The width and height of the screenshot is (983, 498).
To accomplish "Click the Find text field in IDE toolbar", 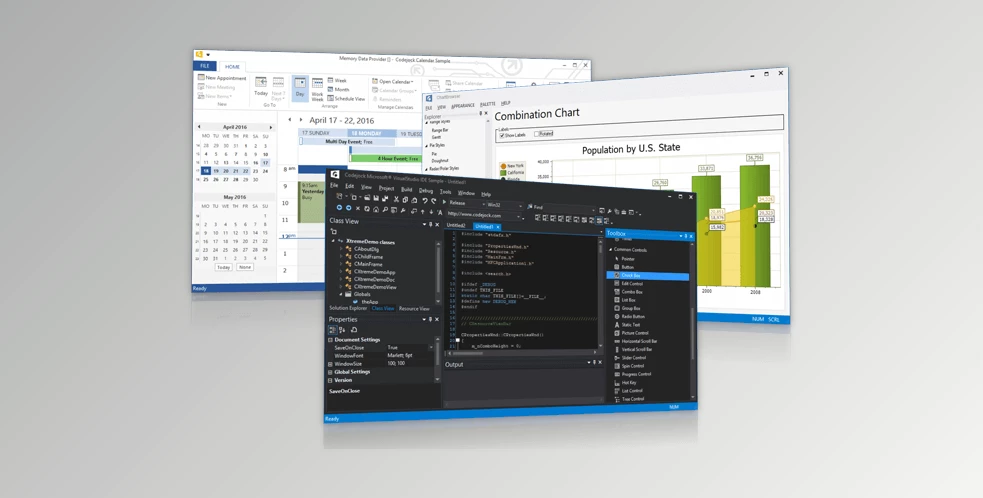I will click(x=570, y=208).
